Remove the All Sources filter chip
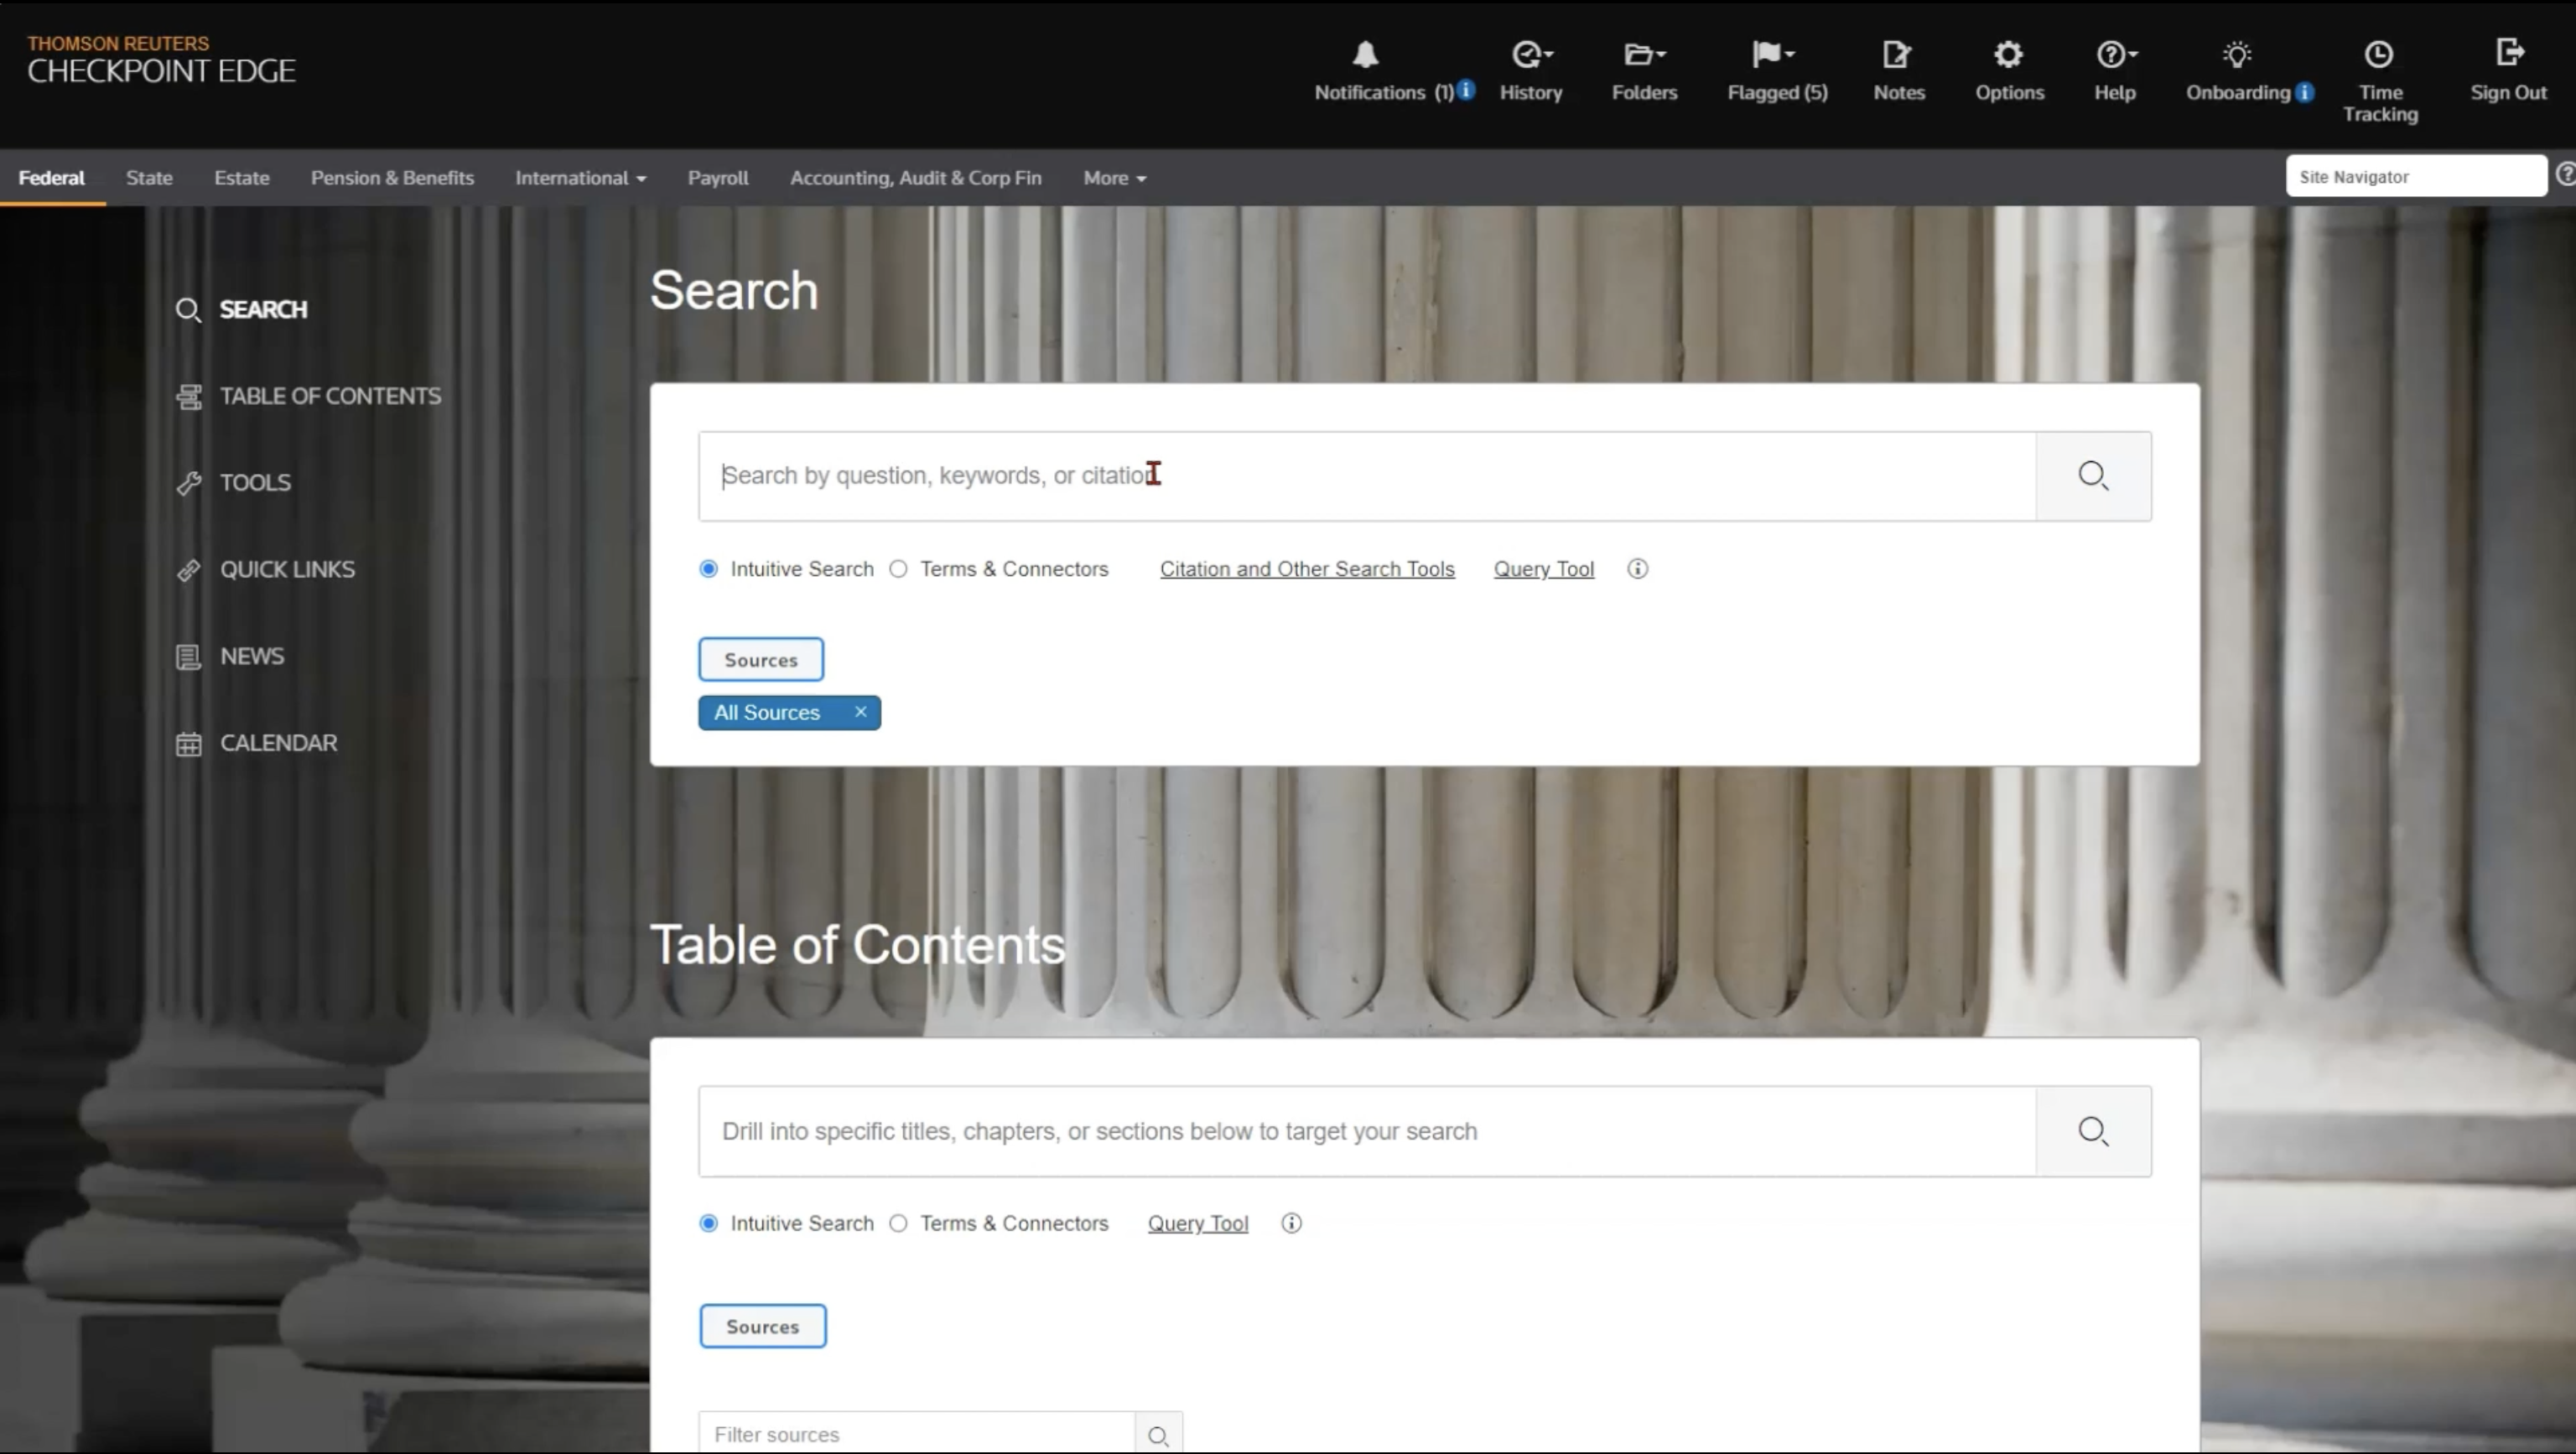 coord(860,712)
